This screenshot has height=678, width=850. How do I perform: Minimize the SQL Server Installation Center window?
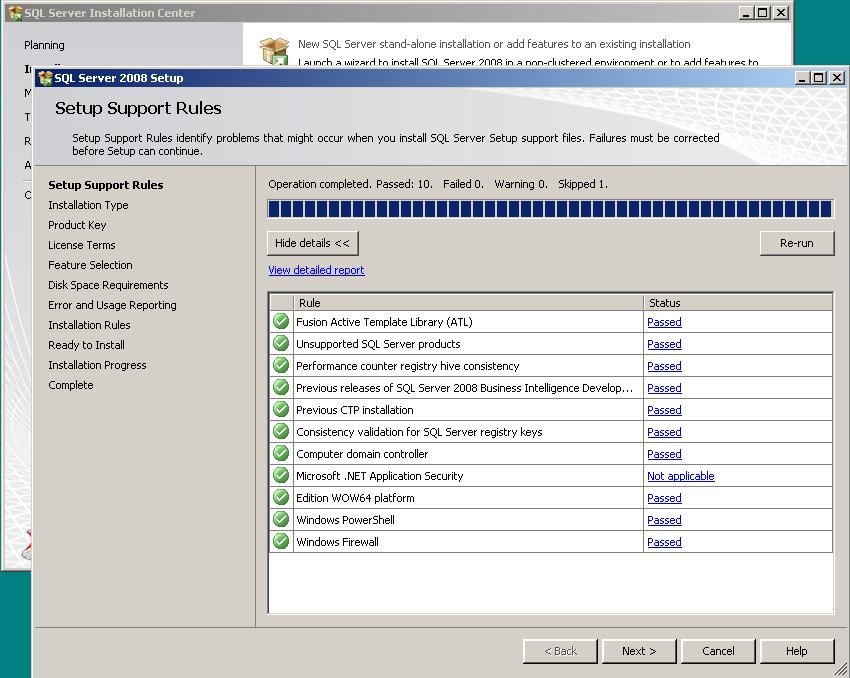click(x=746, y=13)
